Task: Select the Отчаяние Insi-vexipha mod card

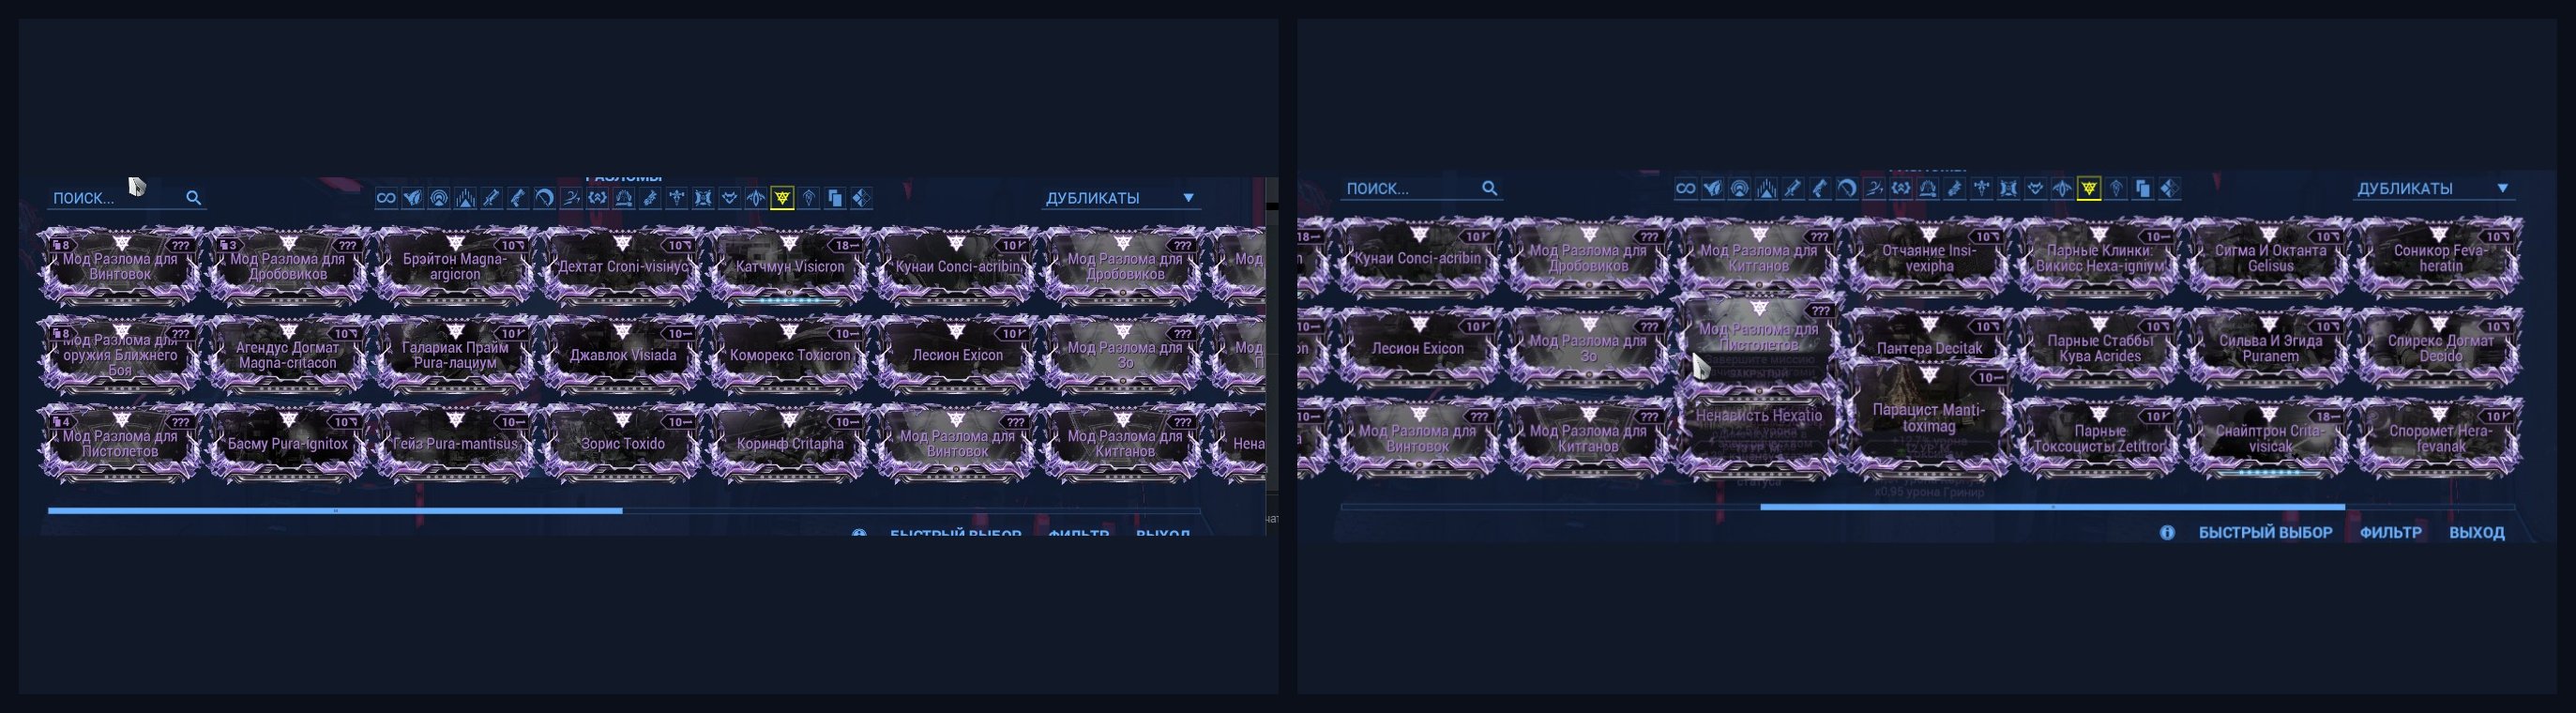Action: point(1929,258)
